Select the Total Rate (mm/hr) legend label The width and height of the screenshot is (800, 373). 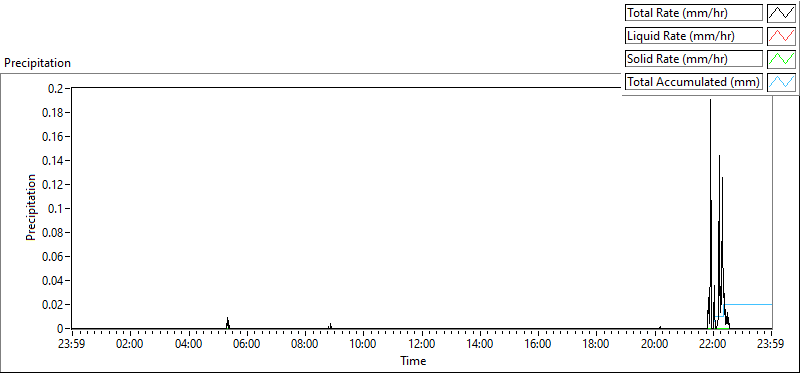(x=694, y=13)
